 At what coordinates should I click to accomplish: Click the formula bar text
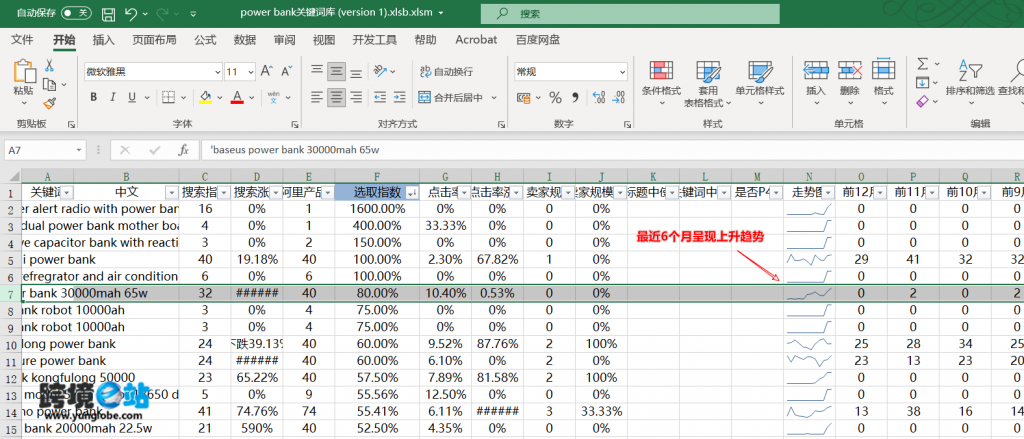point(295,150)
